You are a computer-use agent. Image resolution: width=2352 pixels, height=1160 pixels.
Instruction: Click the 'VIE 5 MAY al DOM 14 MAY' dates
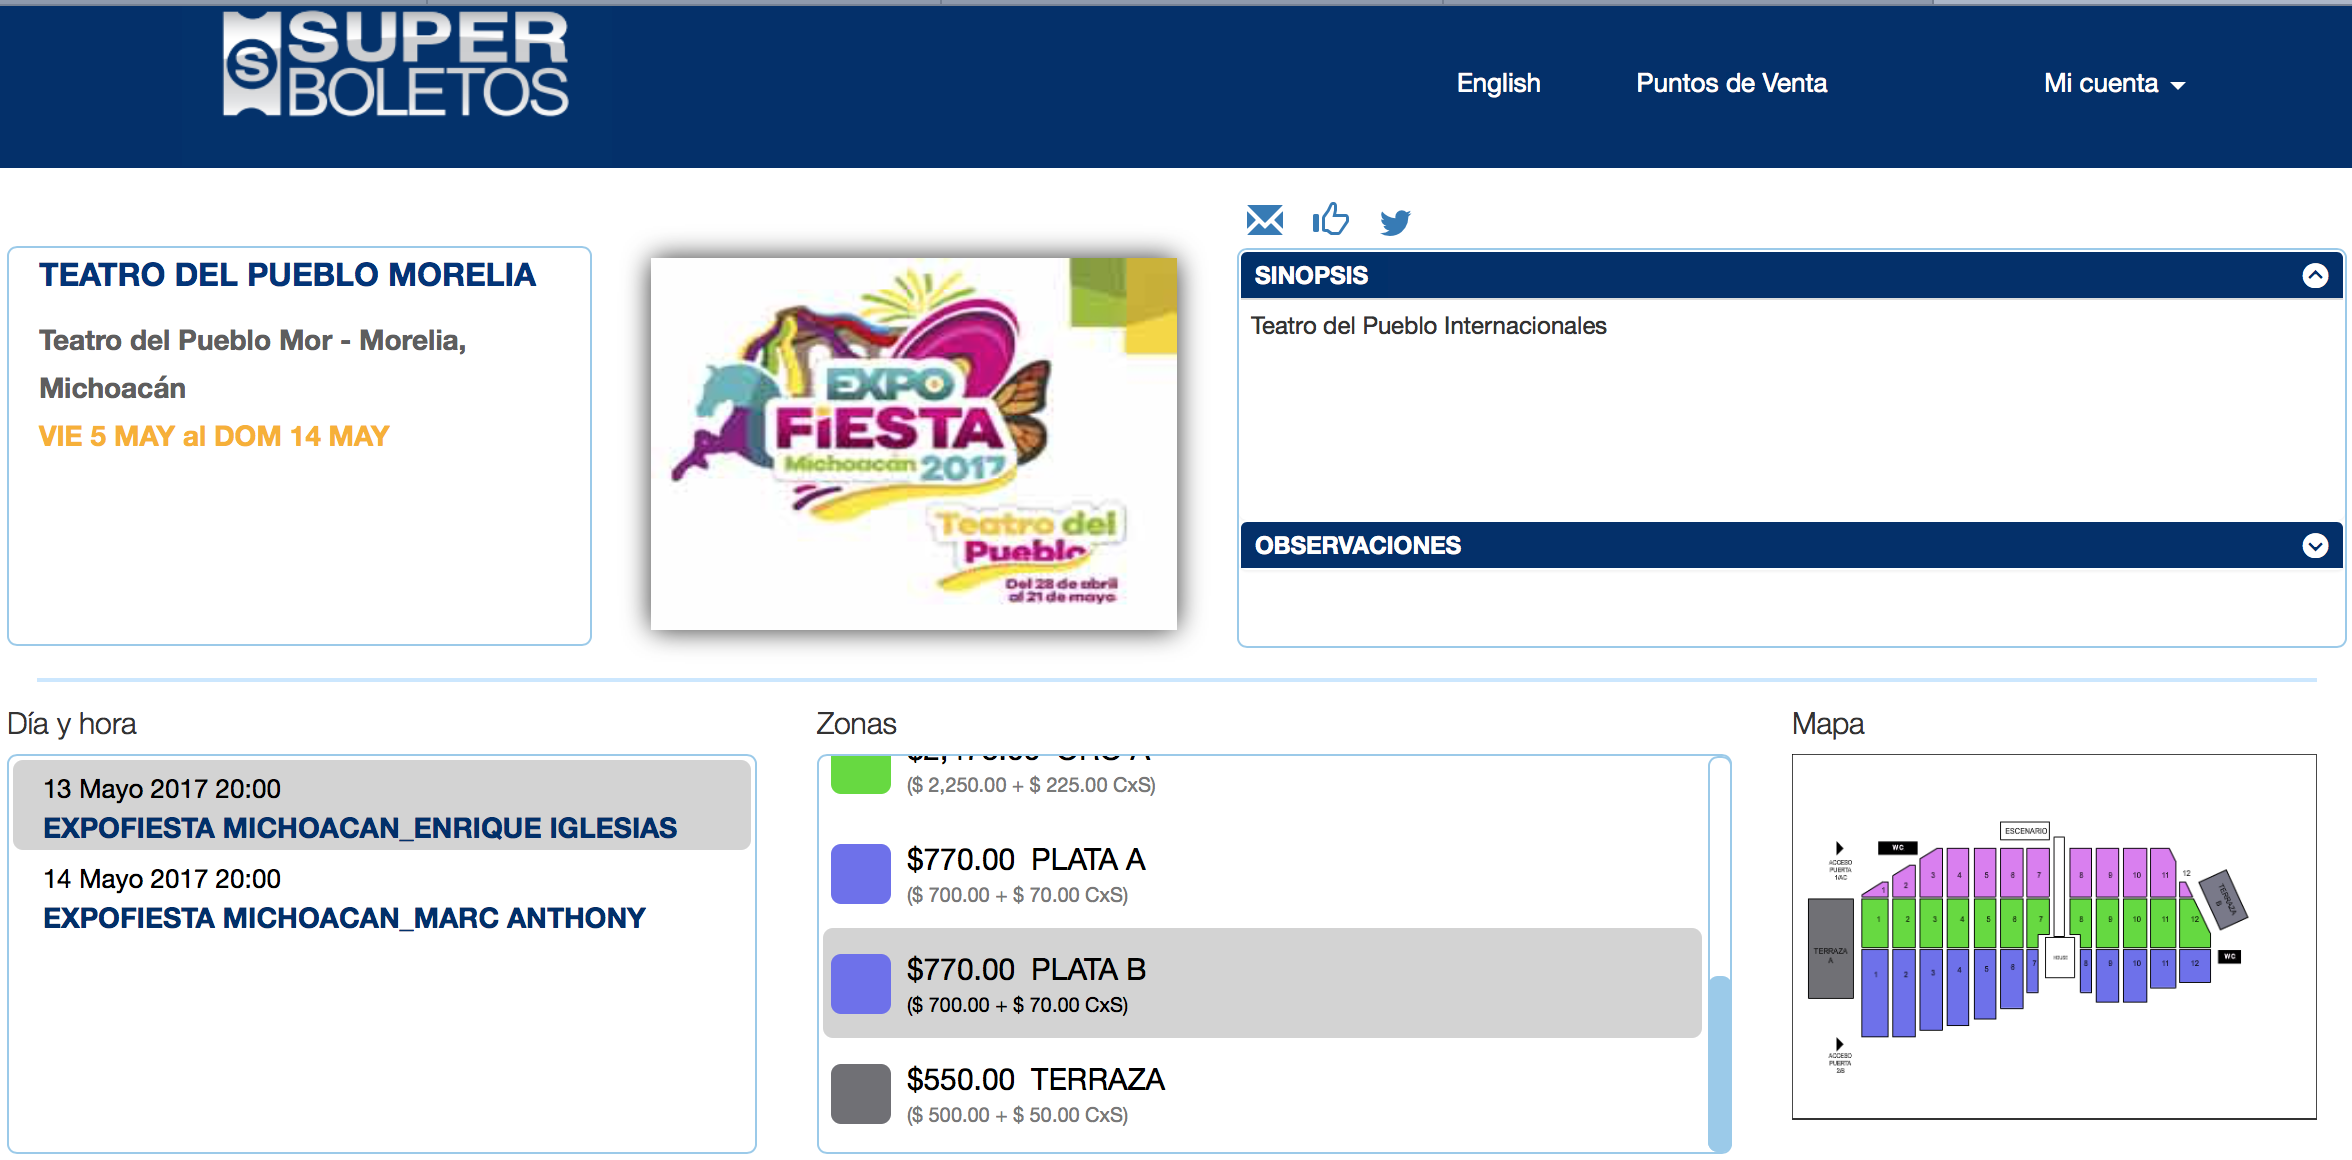[x=214, y=436]
